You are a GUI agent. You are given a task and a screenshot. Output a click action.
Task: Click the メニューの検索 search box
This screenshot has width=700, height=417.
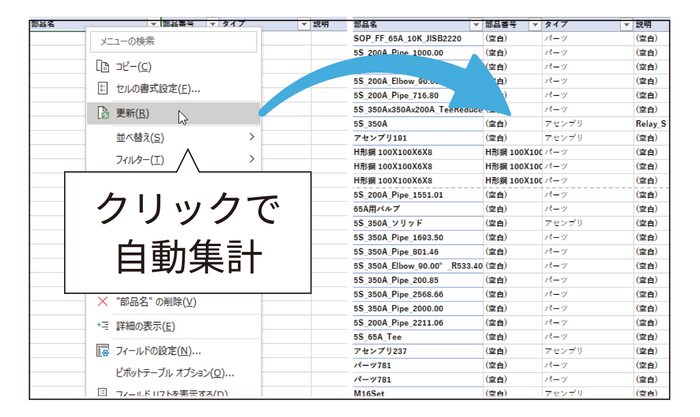point(172,41)
